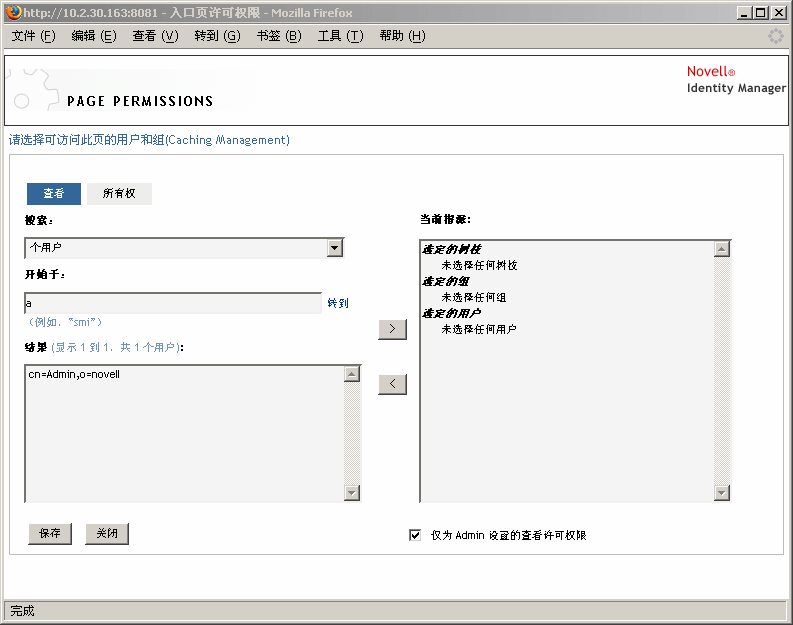This screenshot has height=625, width=793.
Task: Open the 工具 (T) menu
Action: (340, 36)
